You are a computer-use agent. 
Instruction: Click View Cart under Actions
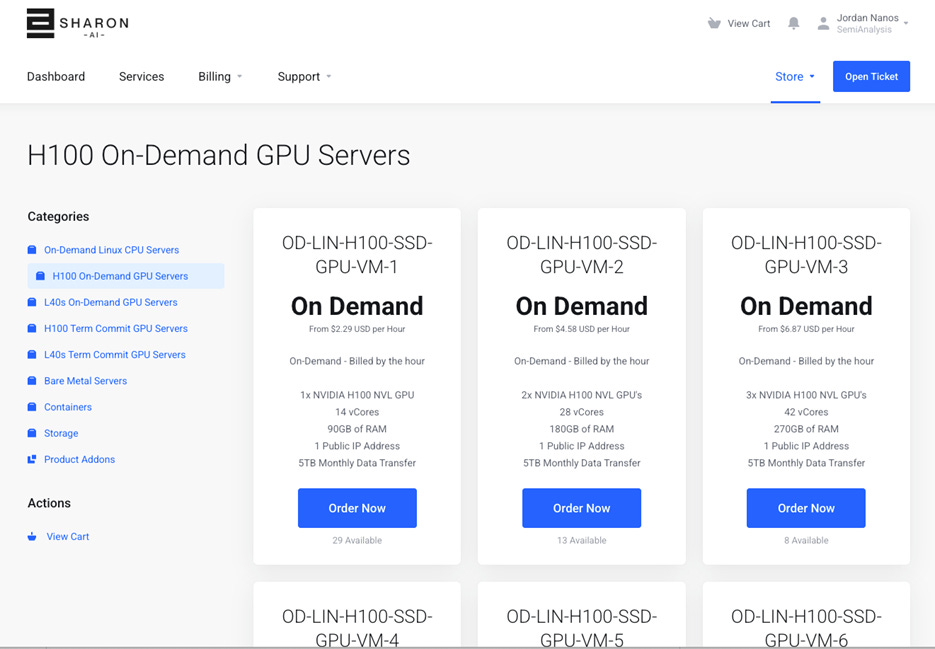pos(68,536)
